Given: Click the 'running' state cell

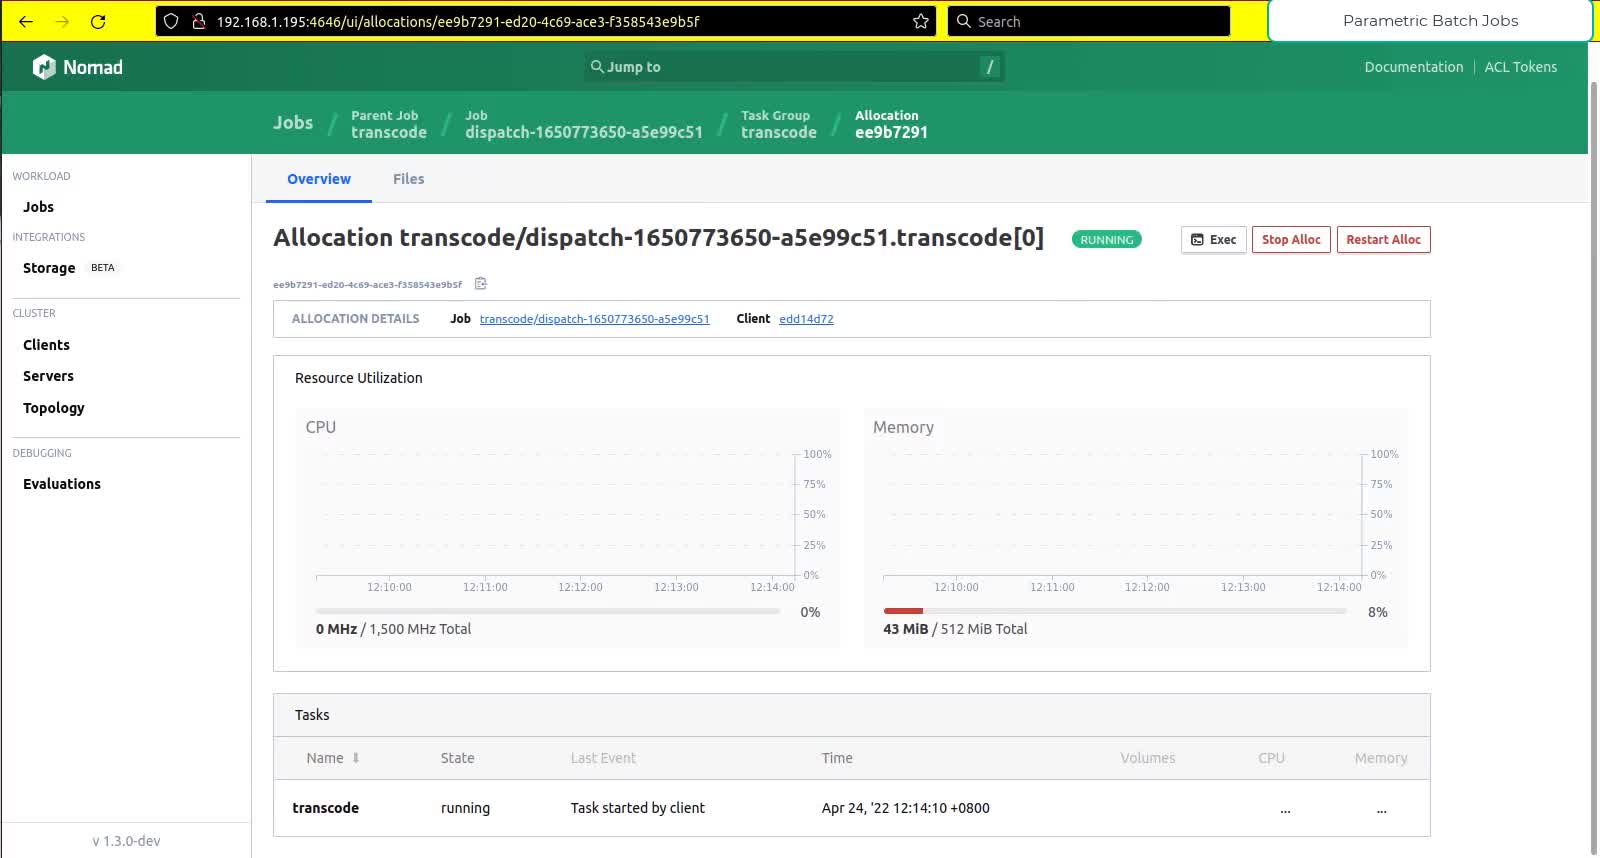Looking at the screenshot, I should [x=465, y=808].
